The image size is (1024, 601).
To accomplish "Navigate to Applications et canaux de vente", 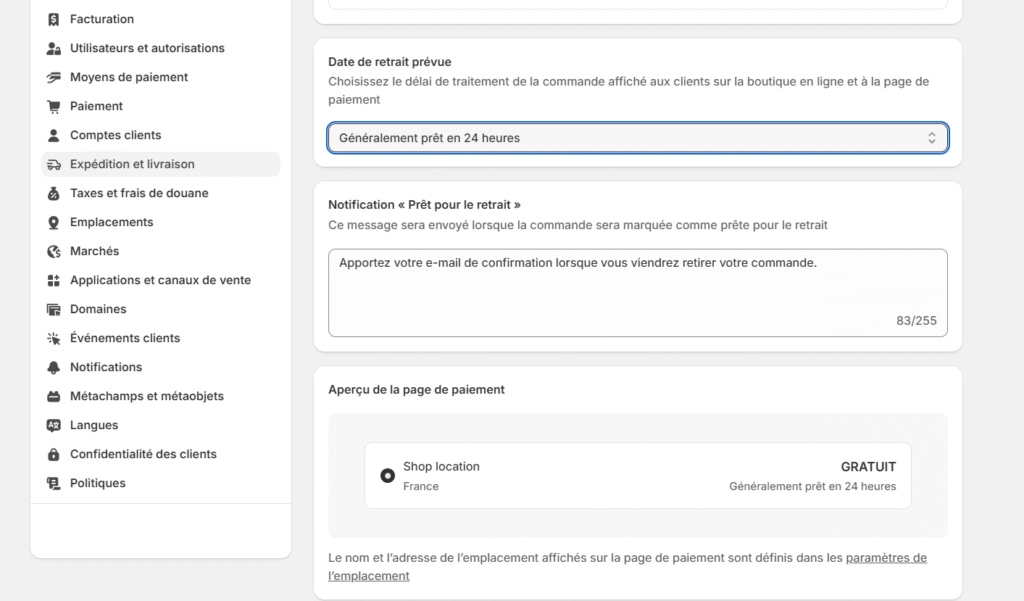I will tap(161, 280).
